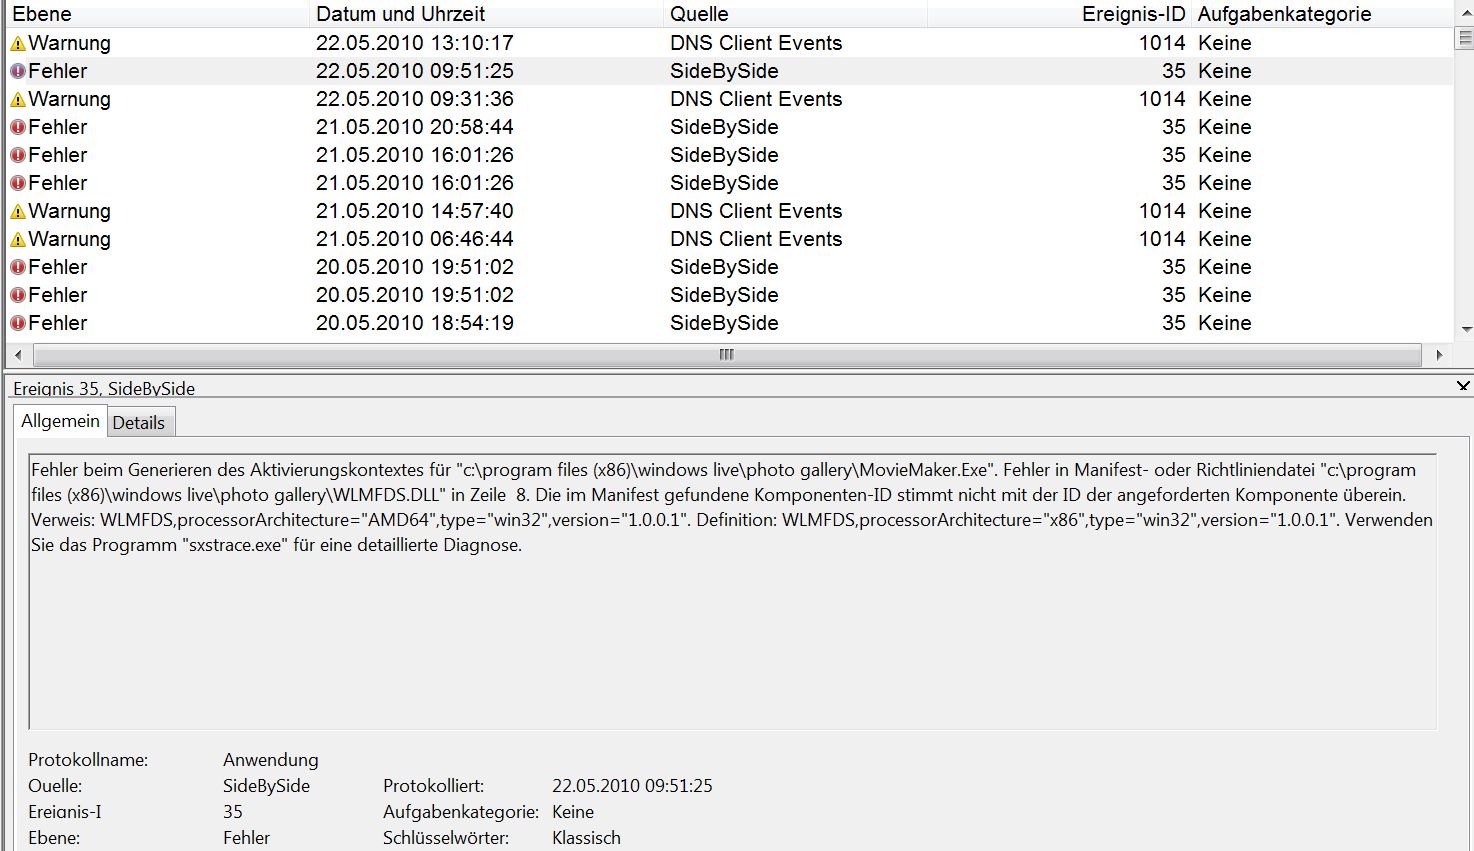Click the warning icon of the 14:57:40 event

[x=18, y=212]
